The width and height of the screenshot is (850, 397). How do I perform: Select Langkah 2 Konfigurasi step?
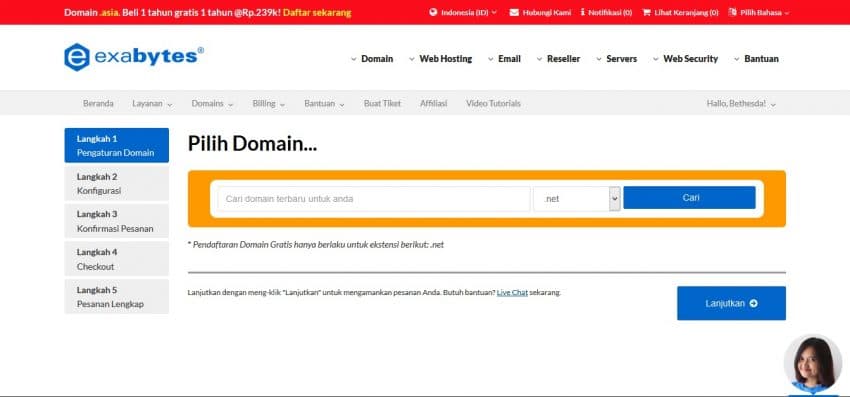pos(117,183)
